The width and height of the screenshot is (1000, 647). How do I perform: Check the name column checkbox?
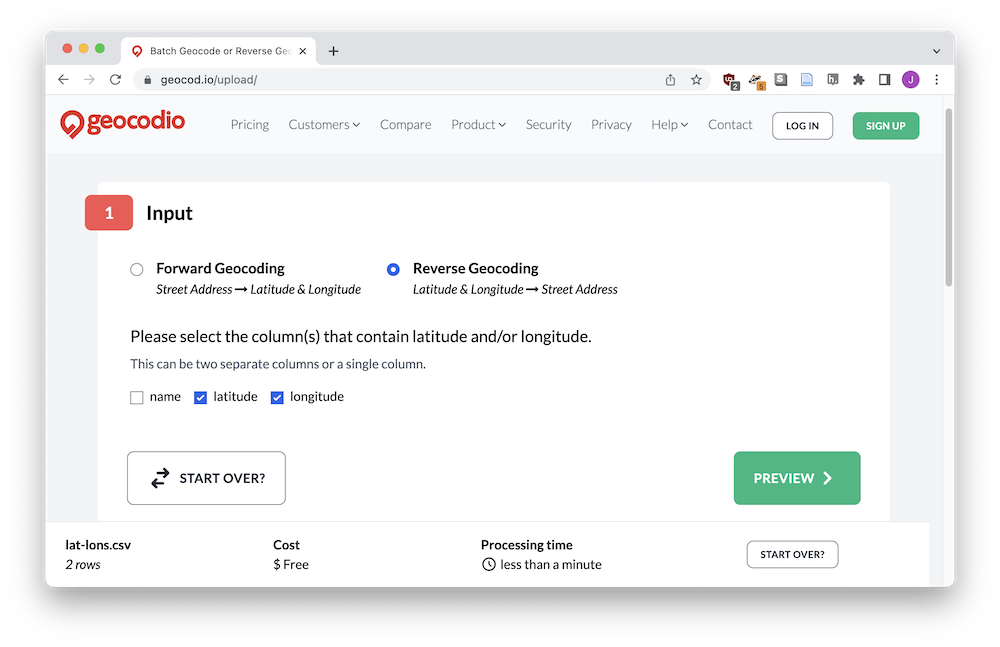pyautogui.click(x=136, y=398)
